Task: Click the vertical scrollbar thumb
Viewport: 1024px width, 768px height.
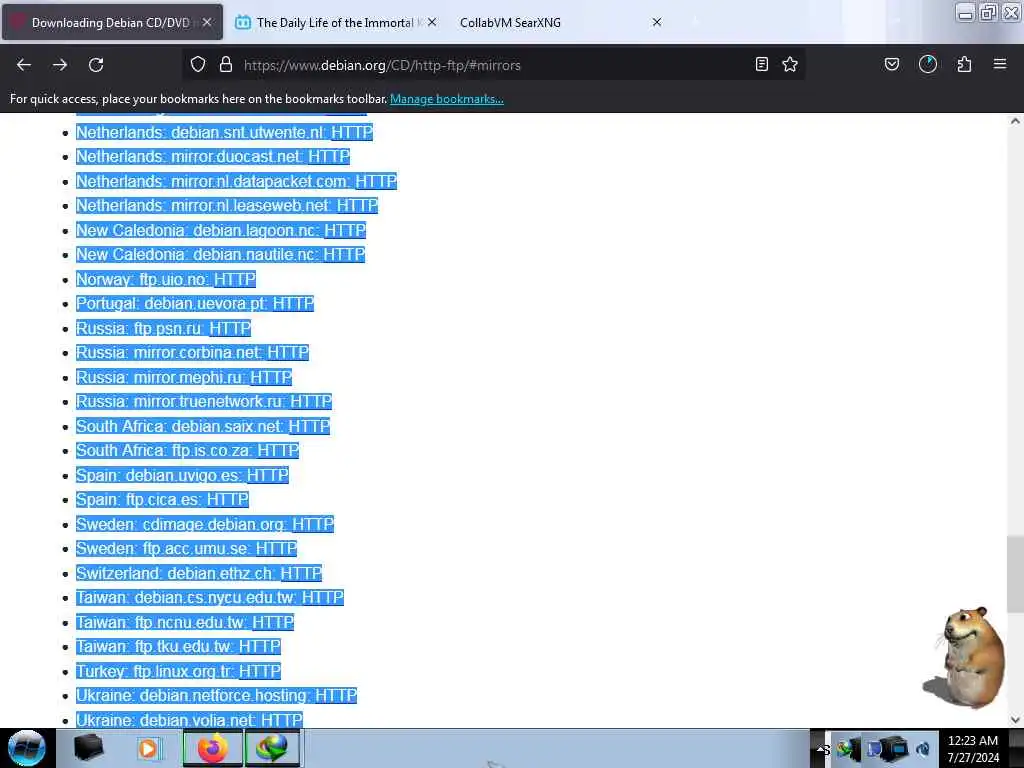Action: pos(1015,575)
